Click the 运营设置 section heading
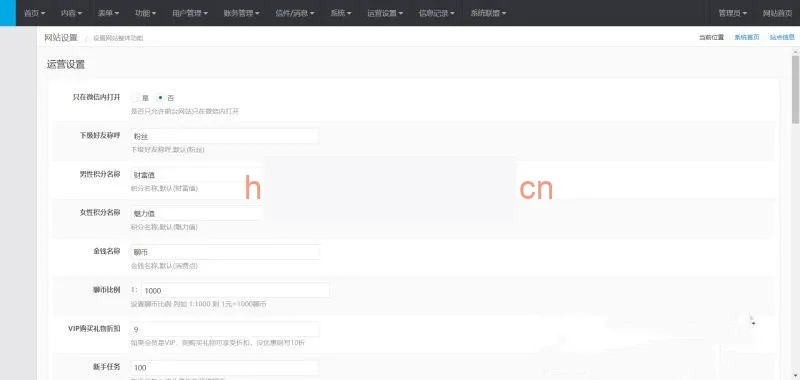Image resolution: width=800 pixels, height=380 pixels. pyautogui.click(x=66, y=65)
